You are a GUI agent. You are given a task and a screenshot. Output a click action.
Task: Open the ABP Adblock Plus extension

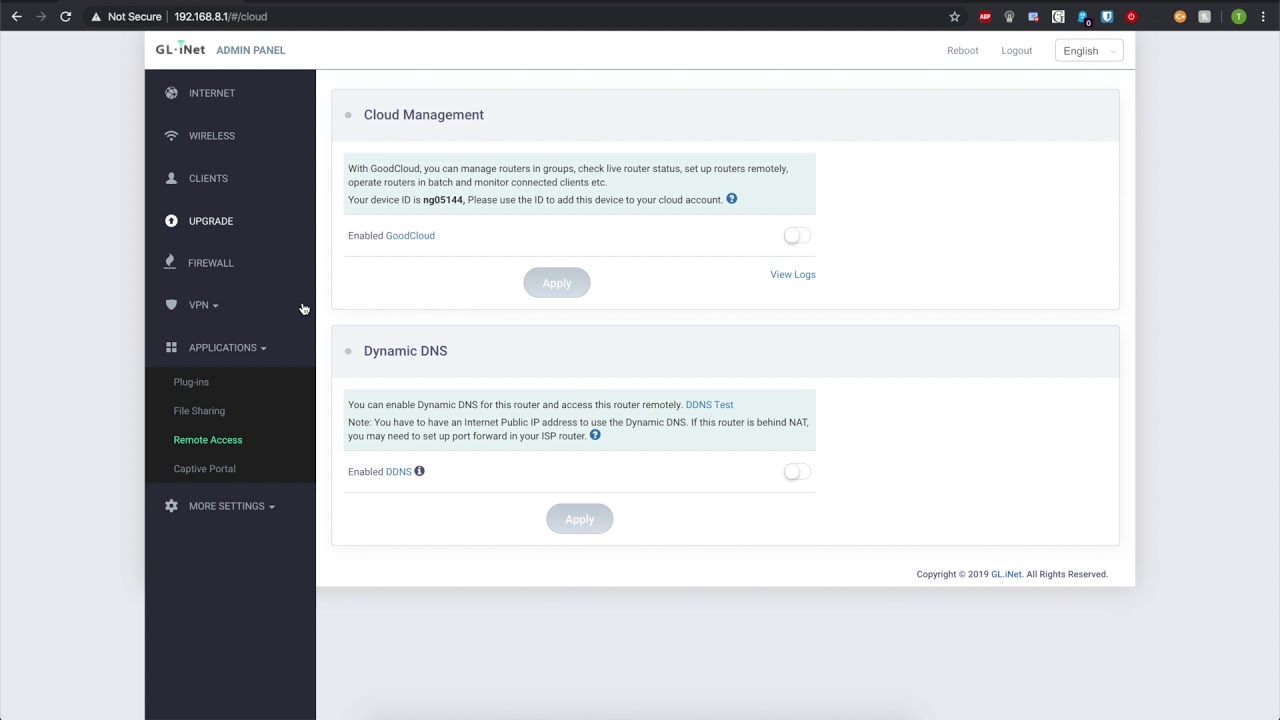(985, 16)
